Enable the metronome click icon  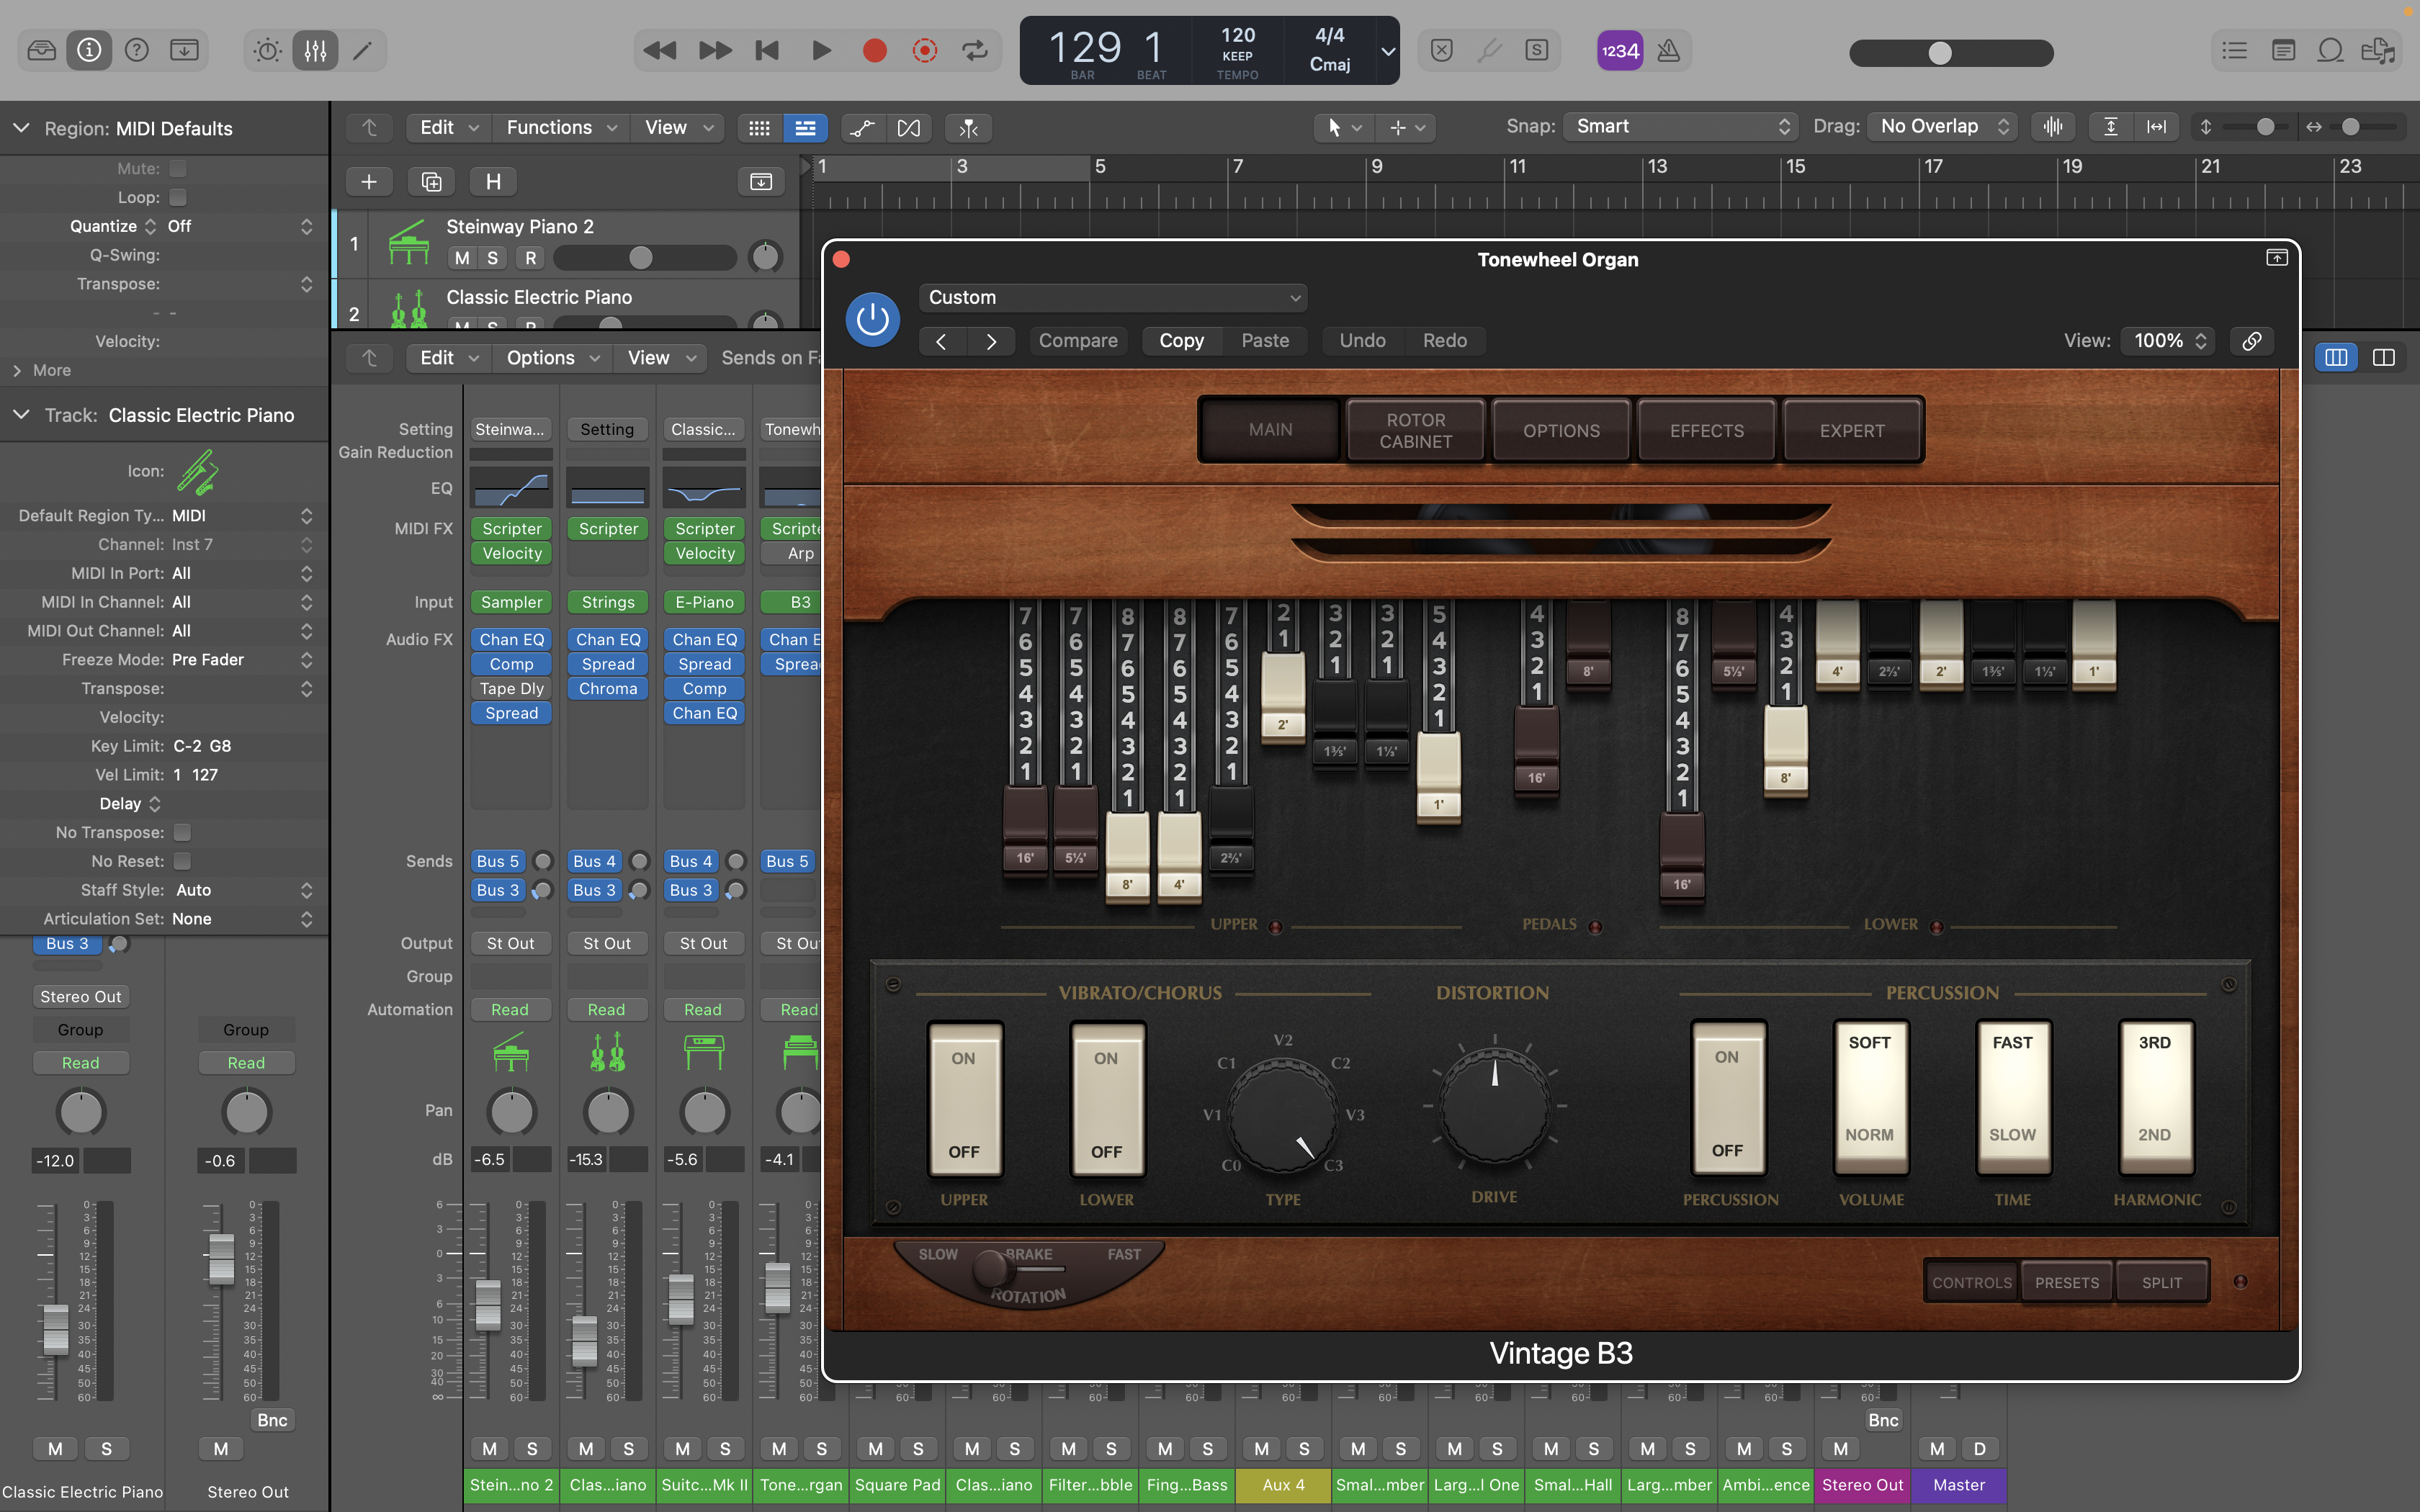[1668, 50]
